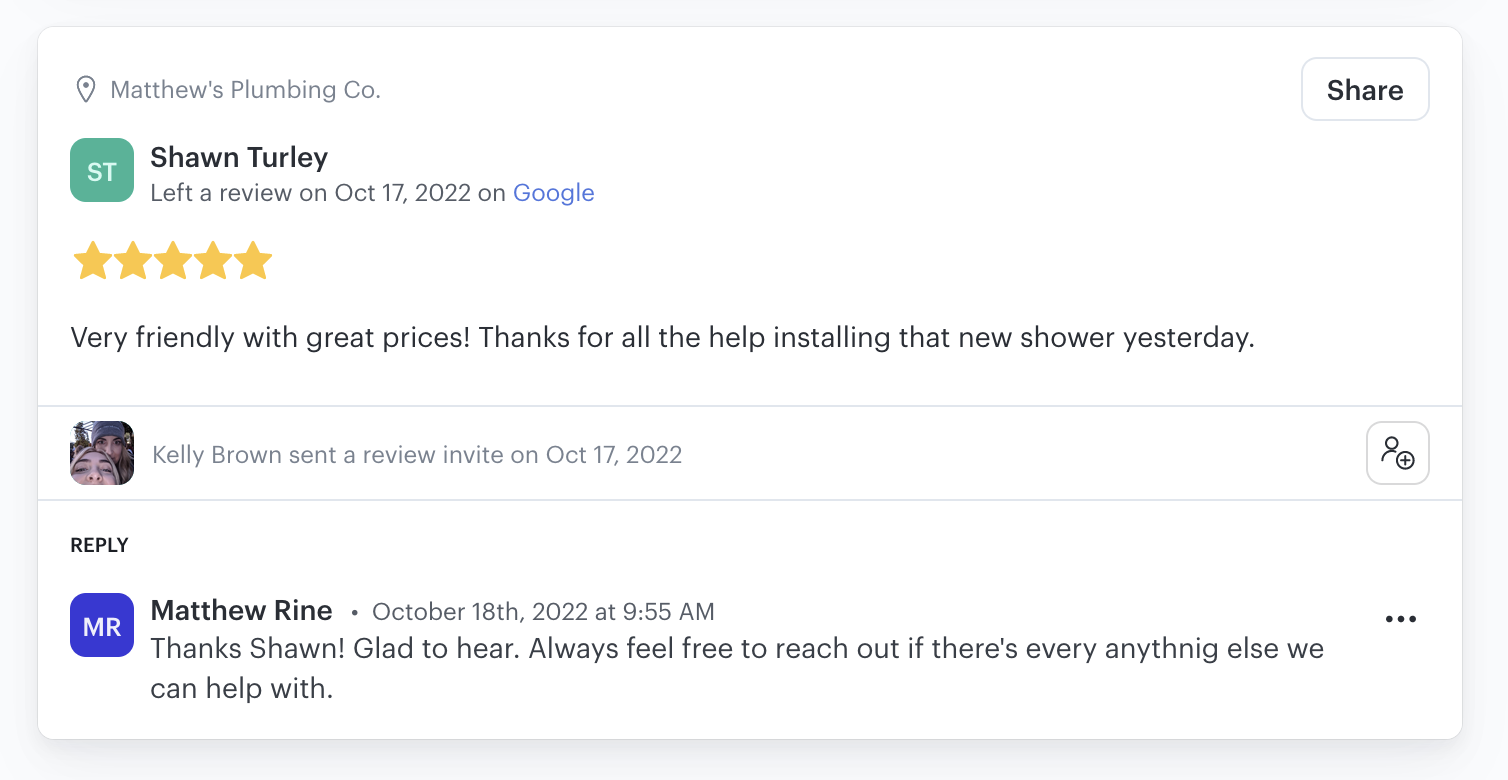The width and height of the screenshot is (1508, 780).
Task: Click the add-person assign icon
Action: point(1398,453)
